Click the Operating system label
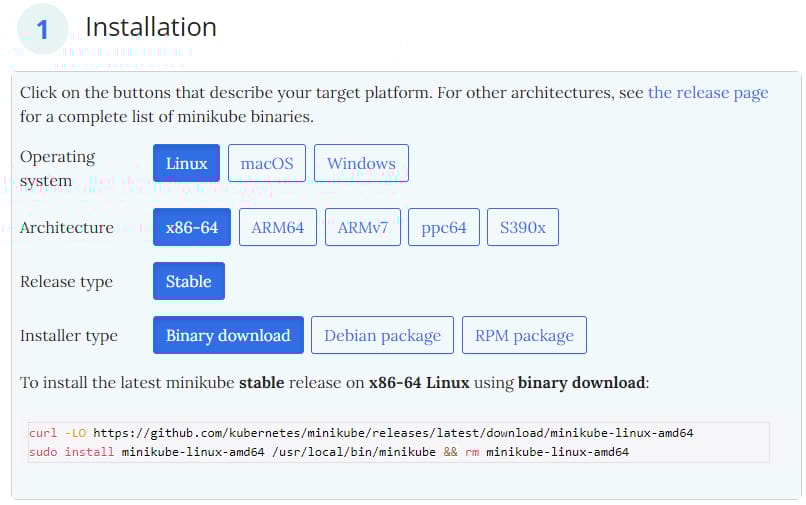This screenshot has width=806, height=505. [x=58, y=168]
